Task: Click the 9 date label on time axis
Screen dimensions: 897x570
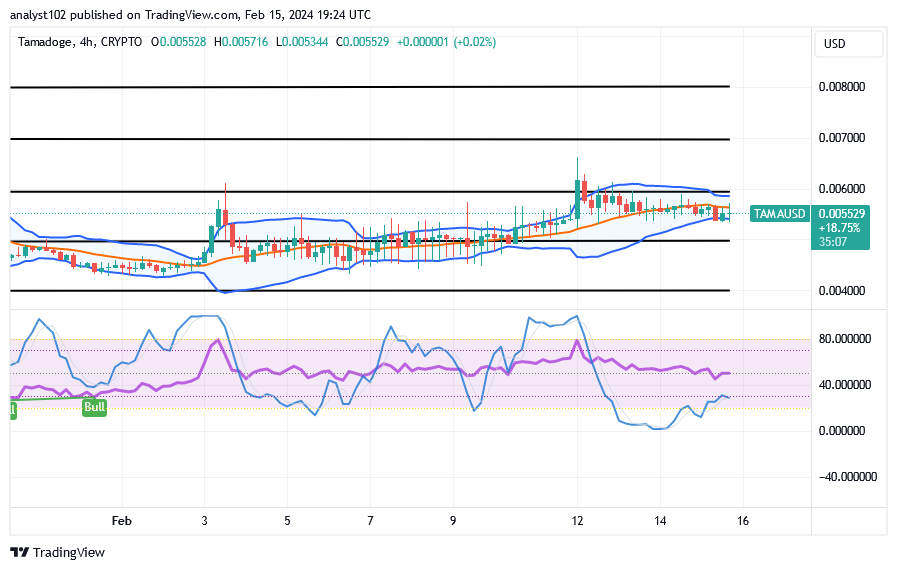Action: (453, 521)
